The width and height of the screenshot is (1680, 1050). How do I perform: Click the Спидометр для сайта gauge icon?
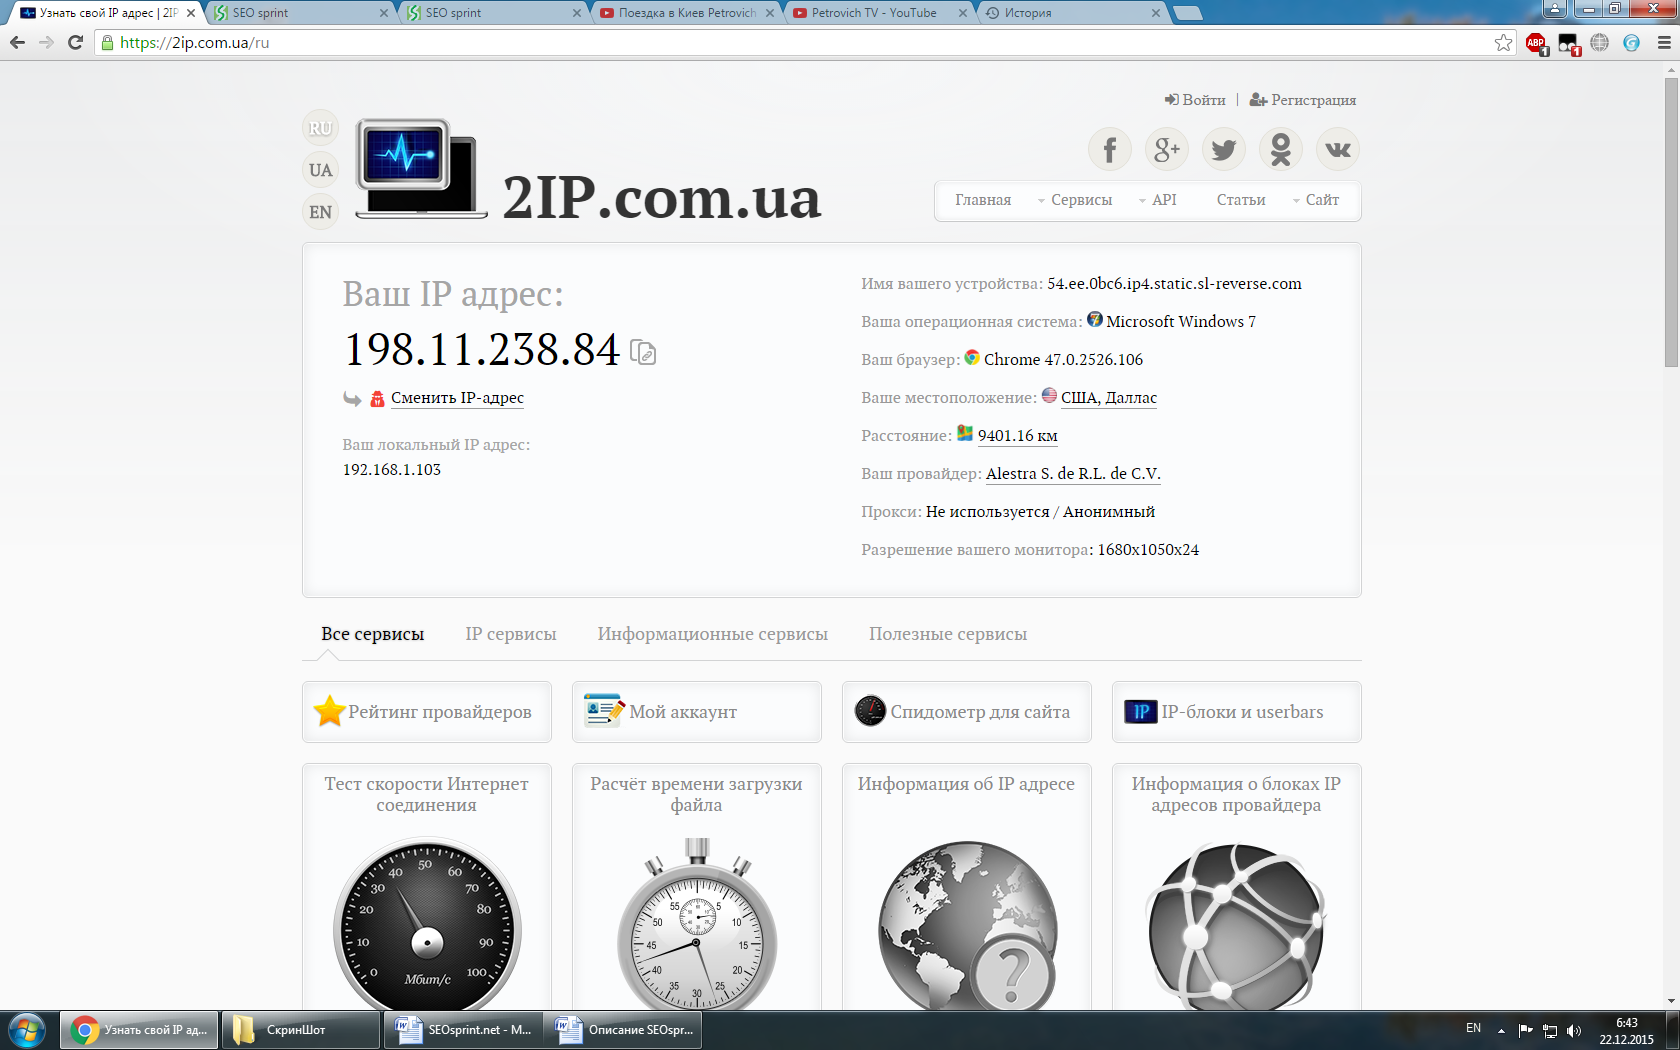pos(870,711)
